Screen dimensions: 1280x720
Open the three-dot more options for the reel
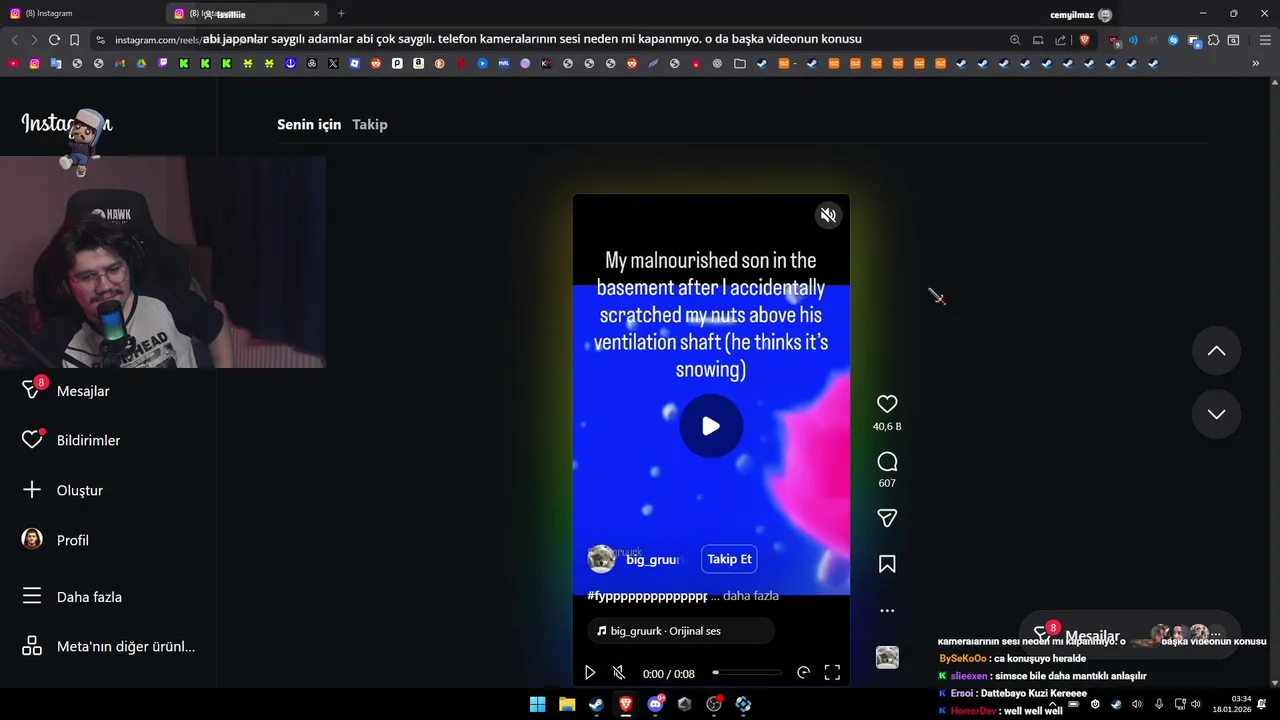click(x=887, y=610)
